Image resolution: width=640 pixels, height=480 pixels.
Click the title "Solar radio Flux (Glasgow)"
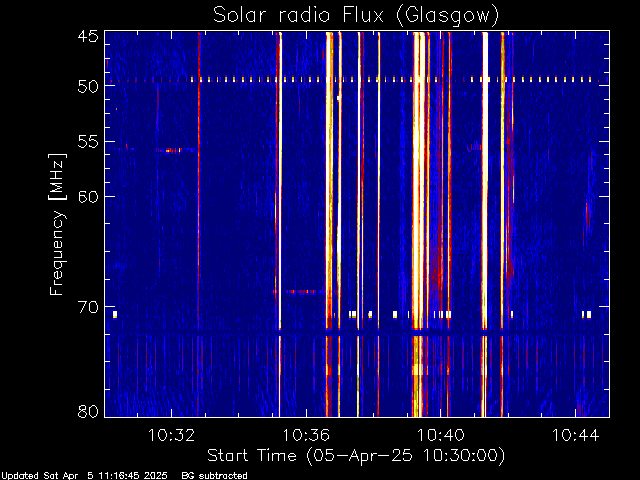tap(356, 16)
